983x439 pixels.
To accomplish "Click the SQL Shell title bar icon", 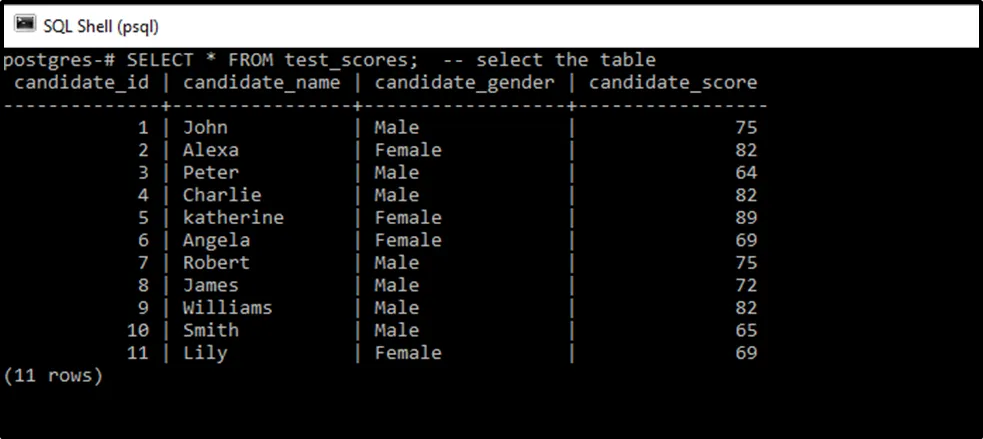I will point(24,25).
